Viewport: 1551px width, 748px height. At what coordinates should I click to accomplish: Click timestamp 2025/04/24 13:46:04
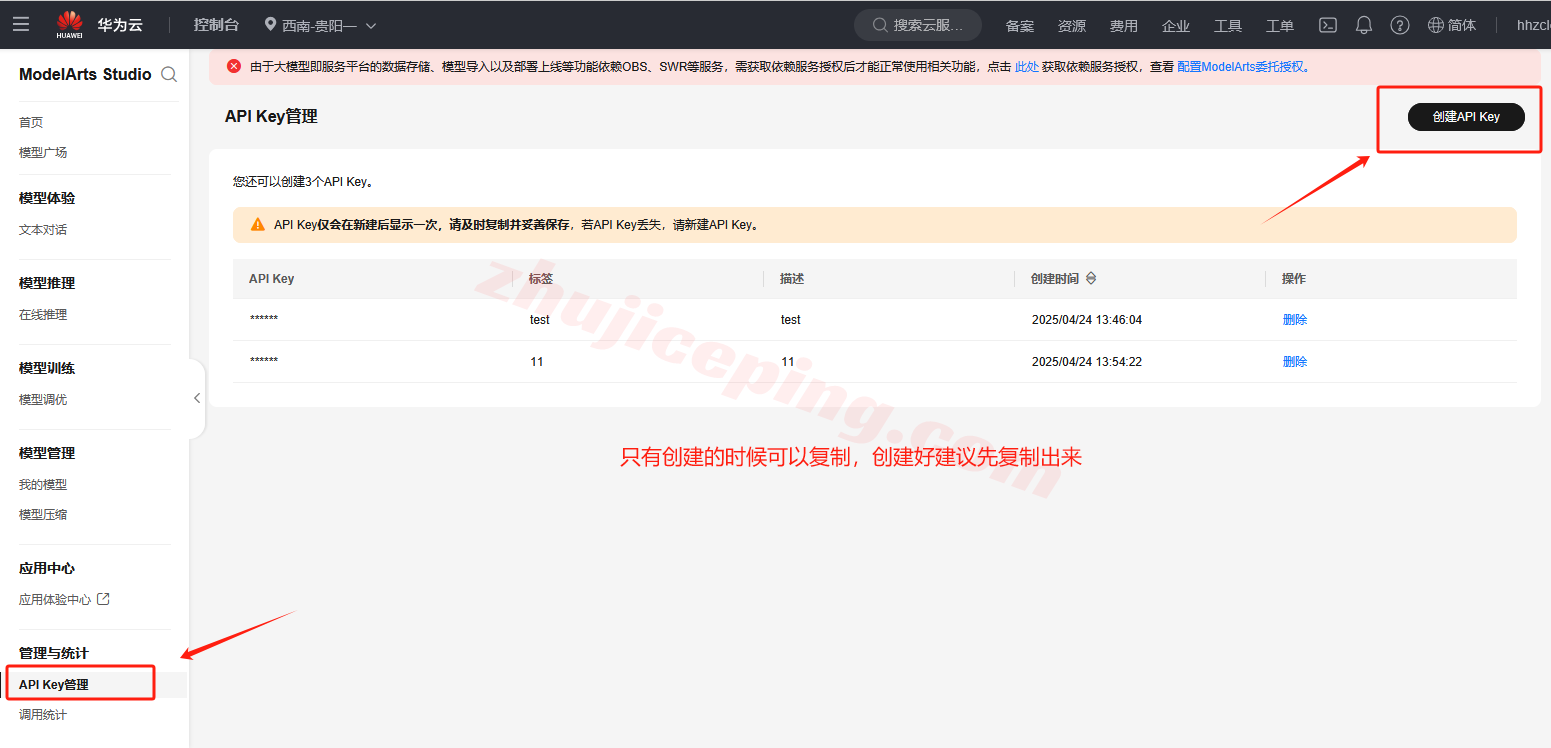point(1087,320)
